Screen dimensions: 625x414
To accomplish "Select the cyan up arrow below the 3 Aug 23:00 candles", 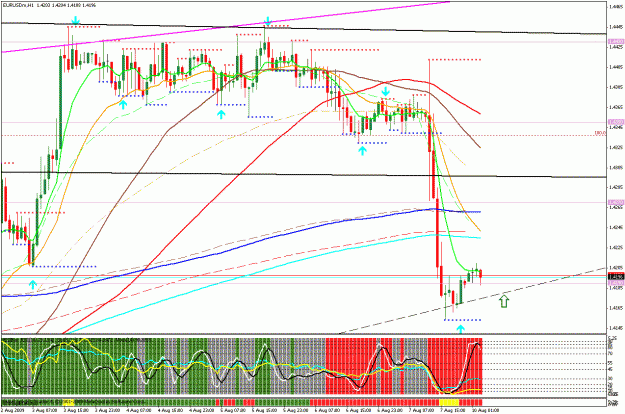I will click(x=123, y=104).
